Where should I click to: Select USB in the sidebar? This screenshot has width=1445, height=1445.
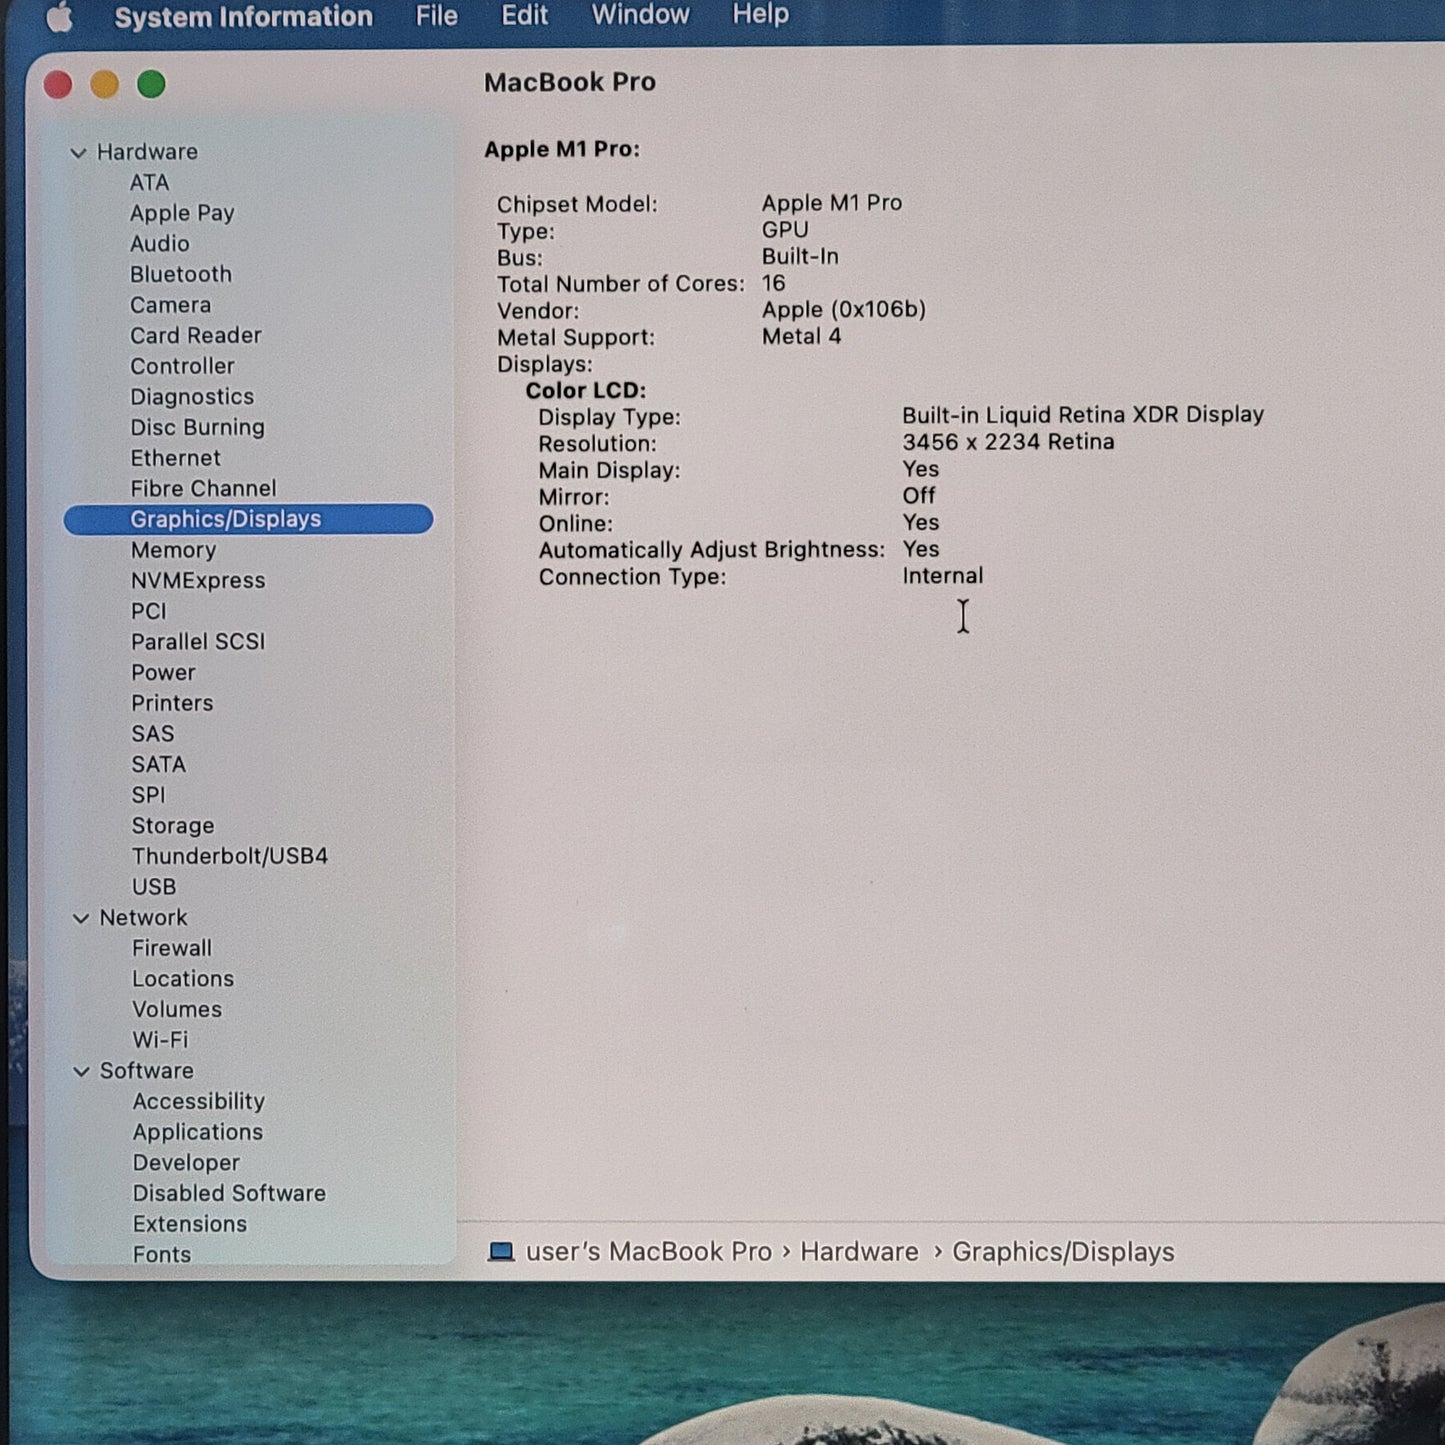tap(154, 887)
